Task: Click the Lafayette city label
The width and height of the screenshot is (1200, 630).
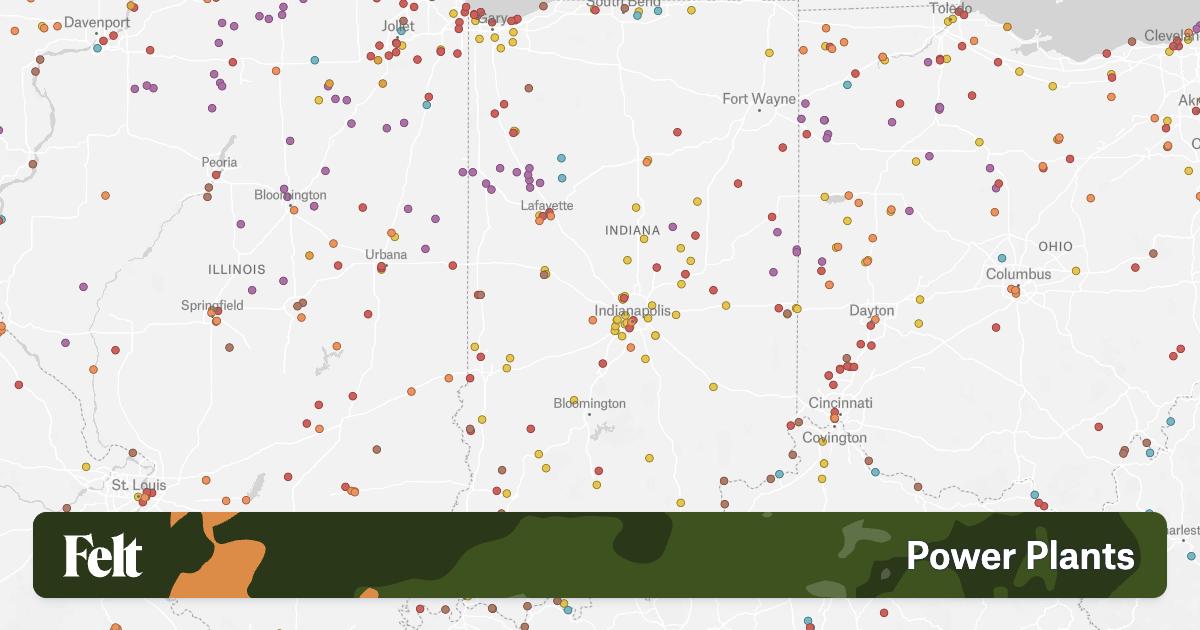Action: (547, 205)
